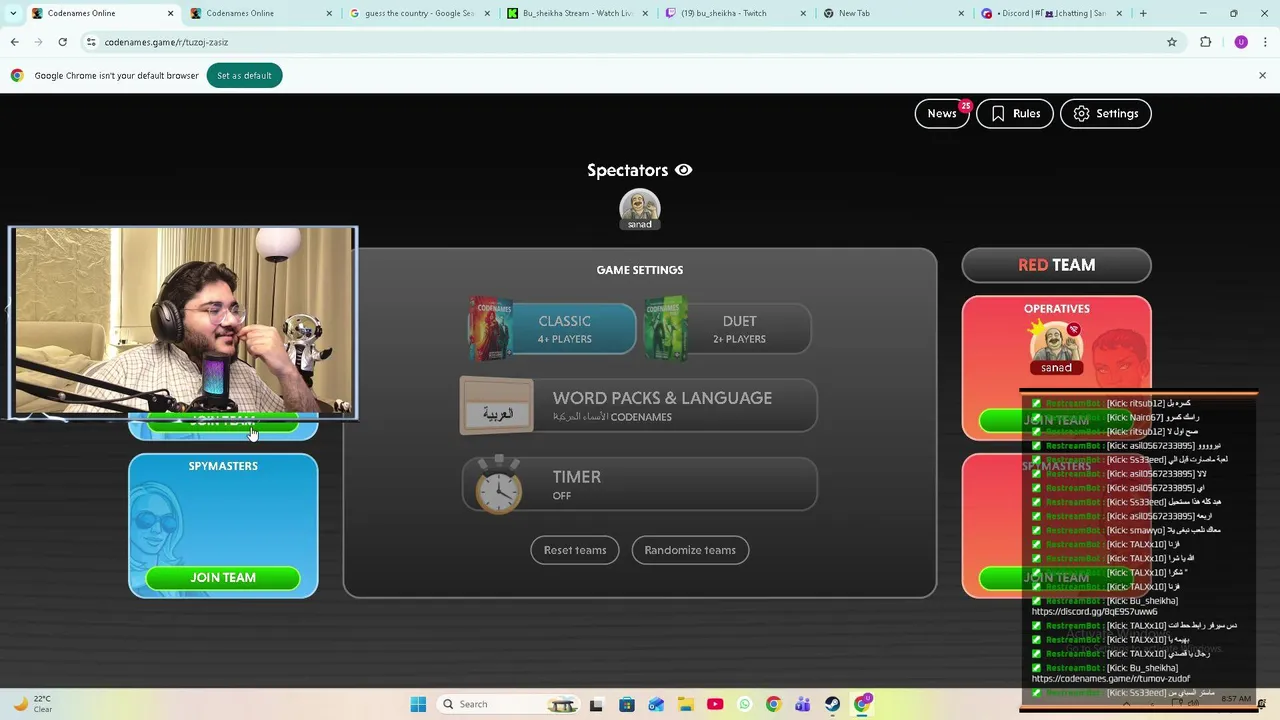Click the webcam overlay thumbnail
1280x720 pixels.
pyautogui.click(x=183, y=322)
